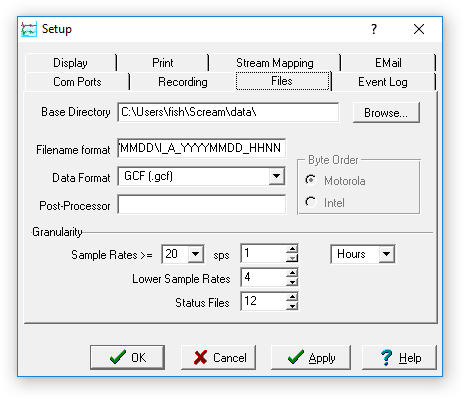
Task: Open the Data Format dropdown list
Action: pyautogui.click(x=276, y=176)
